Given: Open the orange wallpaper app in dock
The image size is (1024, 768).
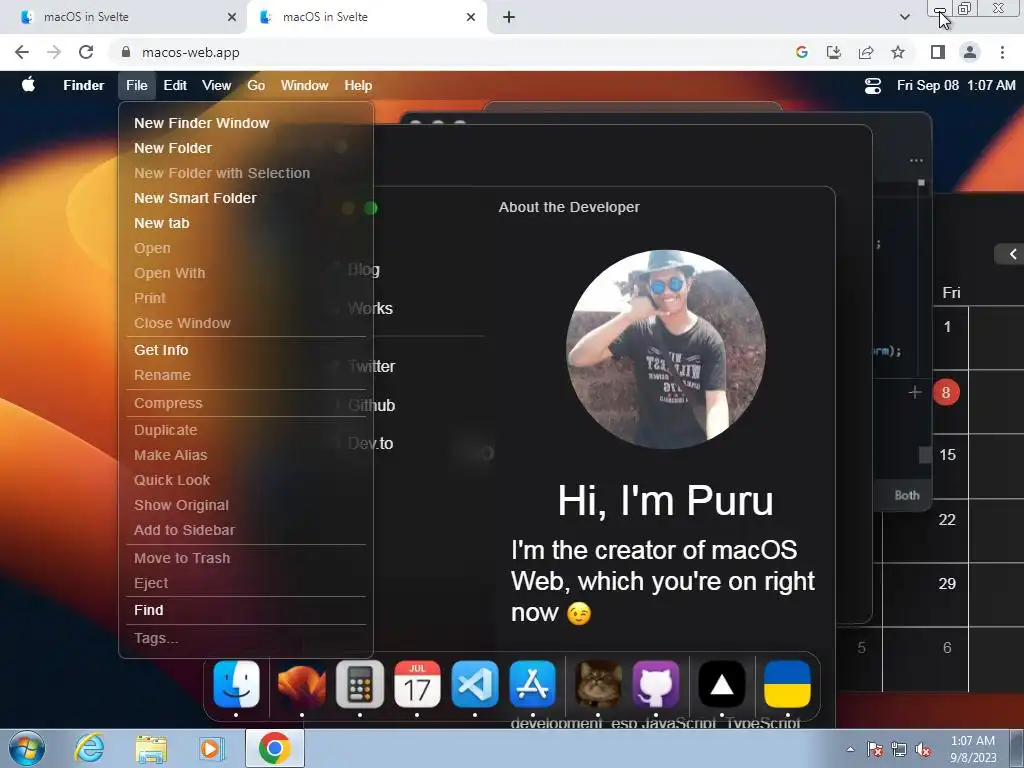Looking at the screenshot, I should click(x=302, y=684).
